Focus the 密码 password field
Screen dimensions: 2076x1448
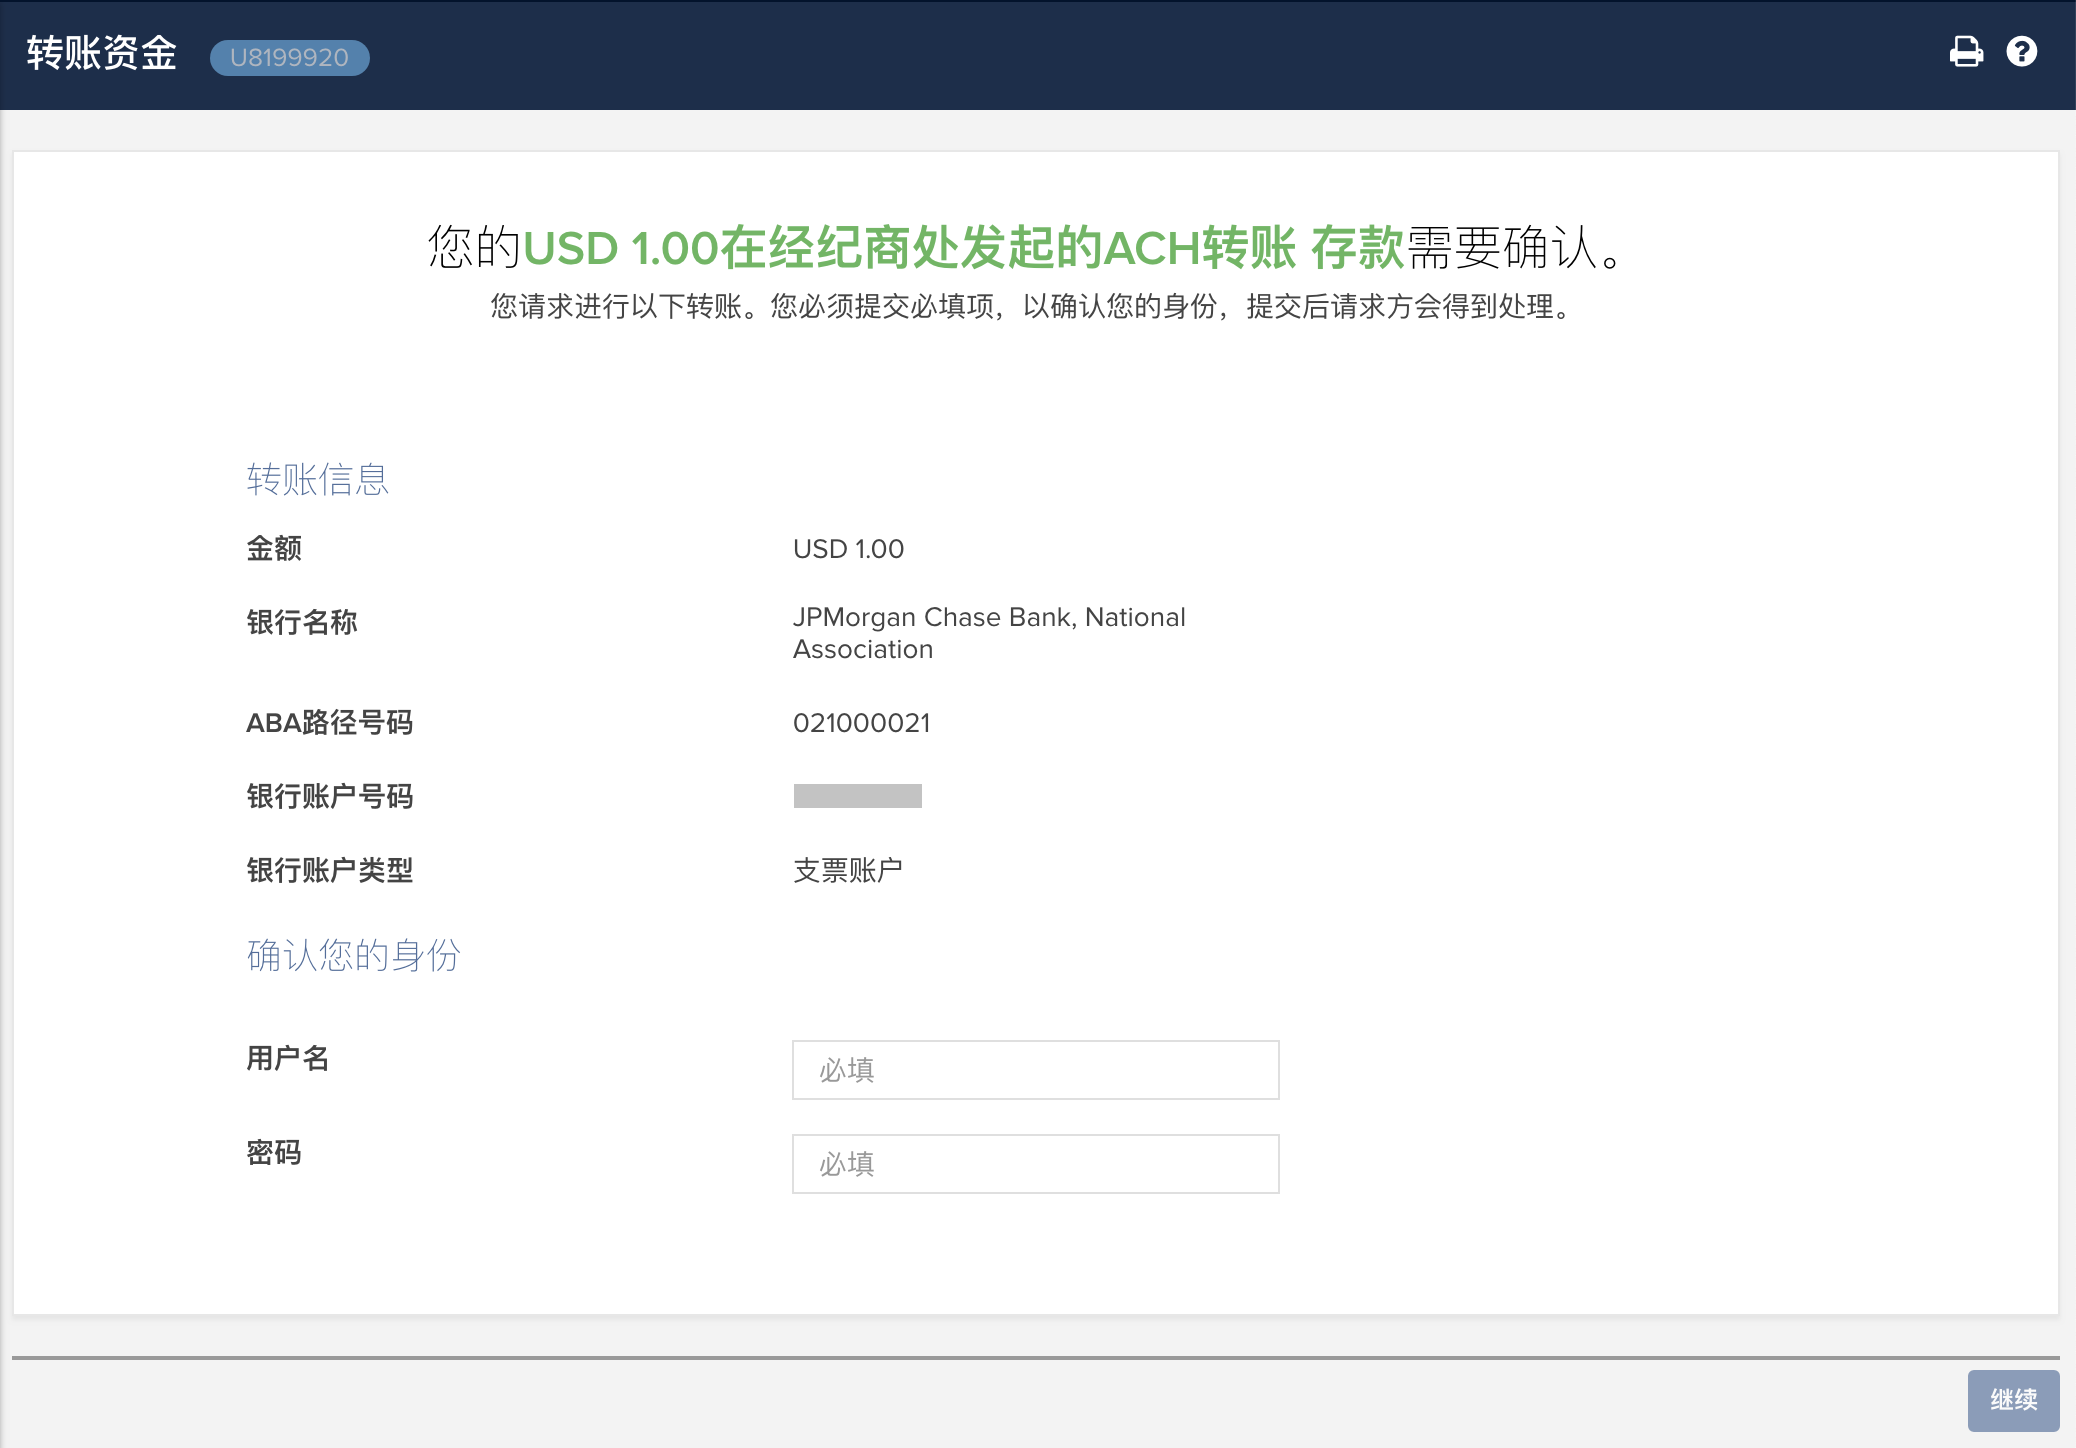(x=1035, y=1164)
